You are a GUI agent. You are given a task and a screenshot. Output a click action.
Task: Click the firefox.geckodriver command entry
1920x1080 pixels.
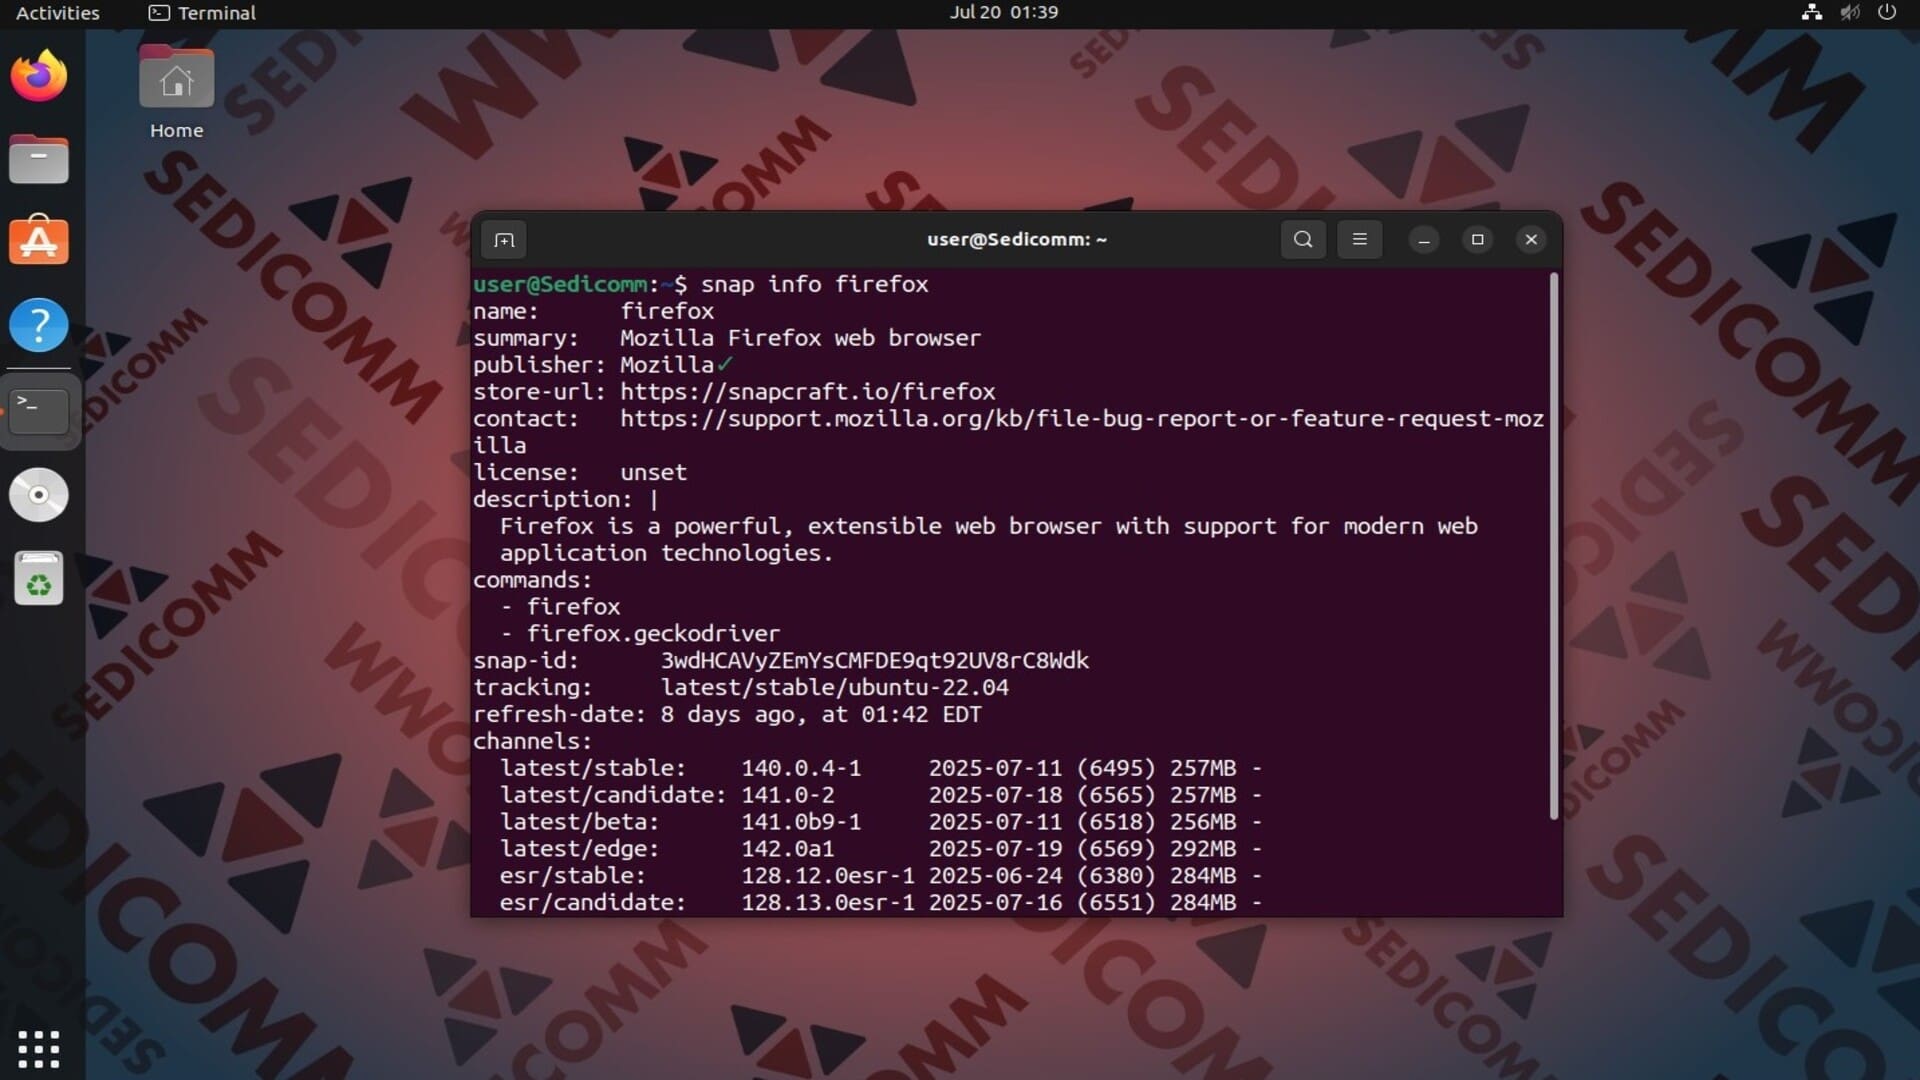coord(652,634)
